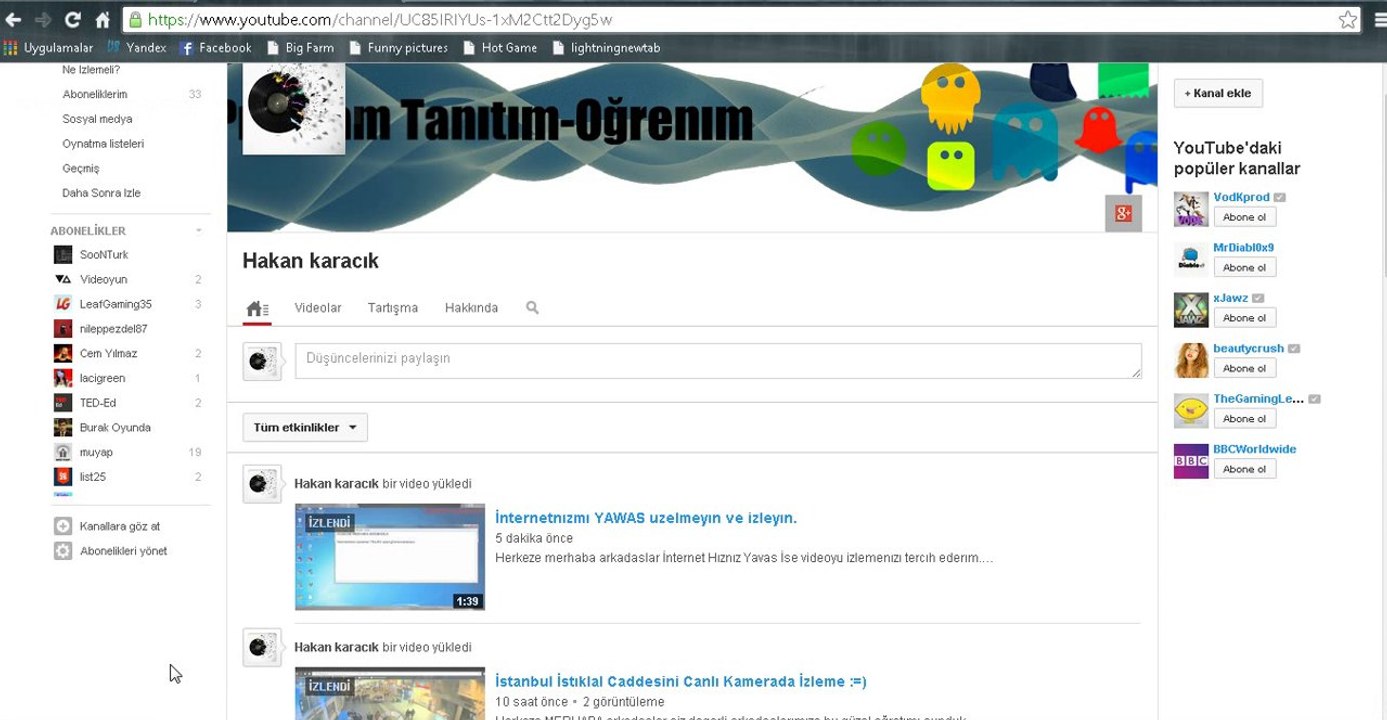The width and height of the screenshot is (1387, 720).
Task: Open Daha Sonra İzle in the sidebar
Action: [x=101, y=193]
